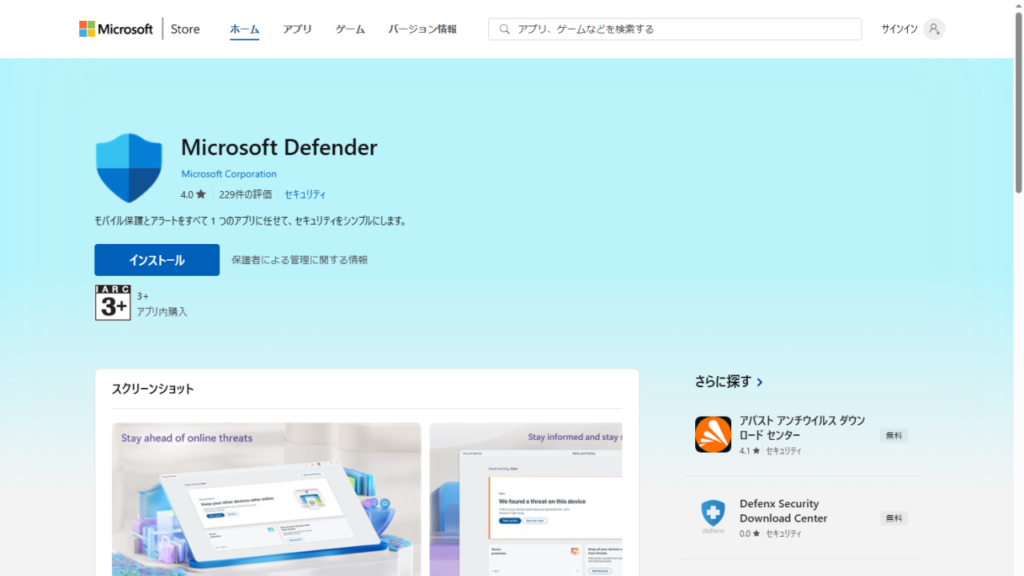Open the 229件の評価 reviews link

(x=246, y=194)
